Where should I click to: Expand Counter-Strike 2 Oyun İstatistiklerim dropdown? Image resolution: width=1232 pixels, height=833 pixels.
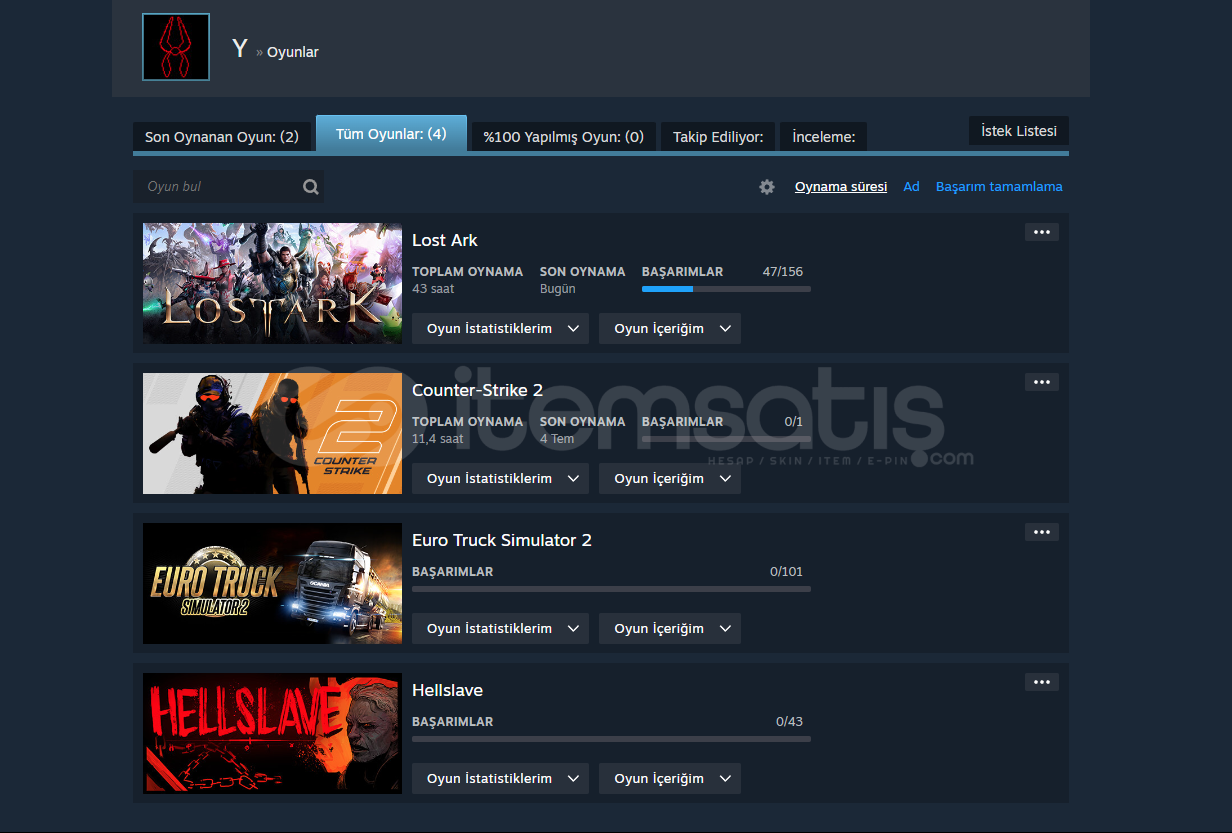[501, 479]
